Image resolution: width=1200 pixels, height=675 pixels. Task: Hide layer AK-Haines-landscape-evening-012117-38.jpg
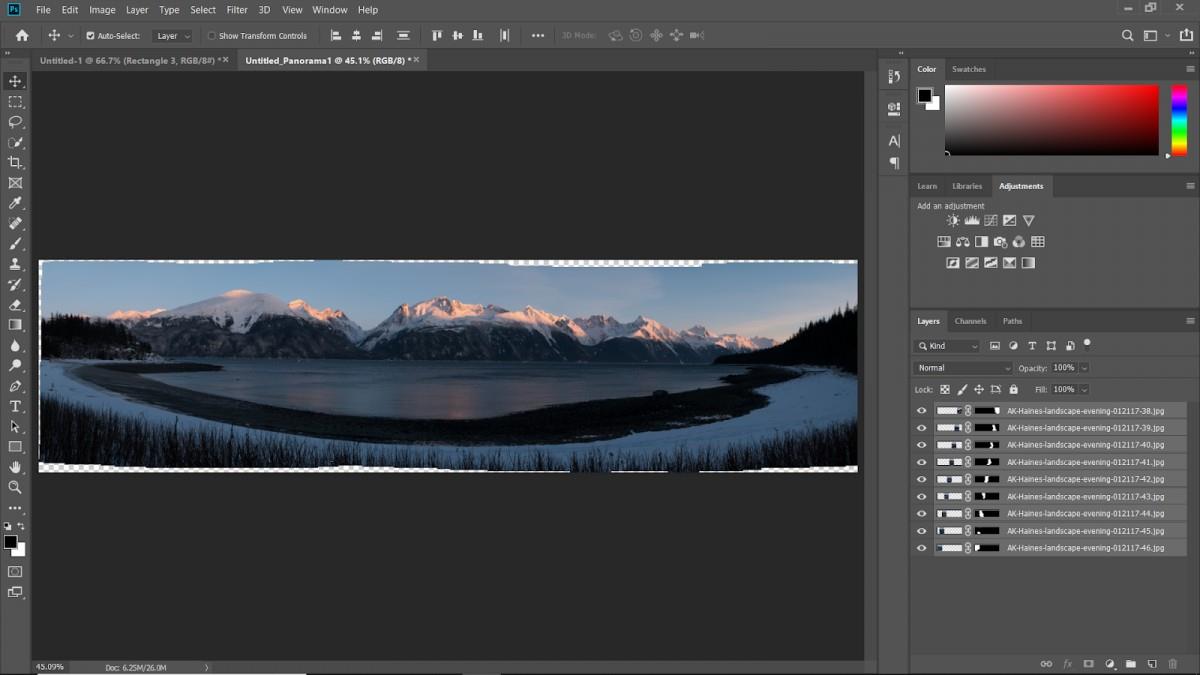922,411
